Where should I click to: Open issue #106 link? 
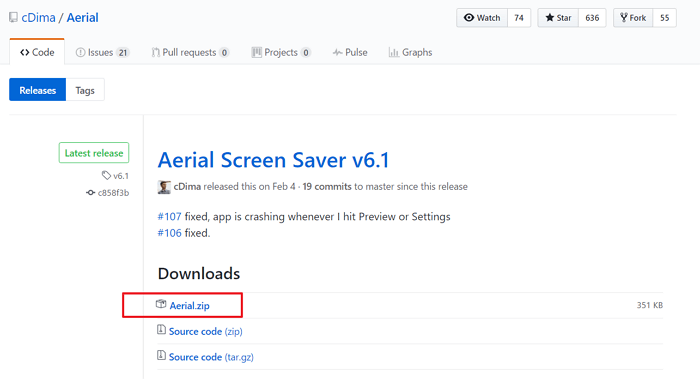coord(170,233)
